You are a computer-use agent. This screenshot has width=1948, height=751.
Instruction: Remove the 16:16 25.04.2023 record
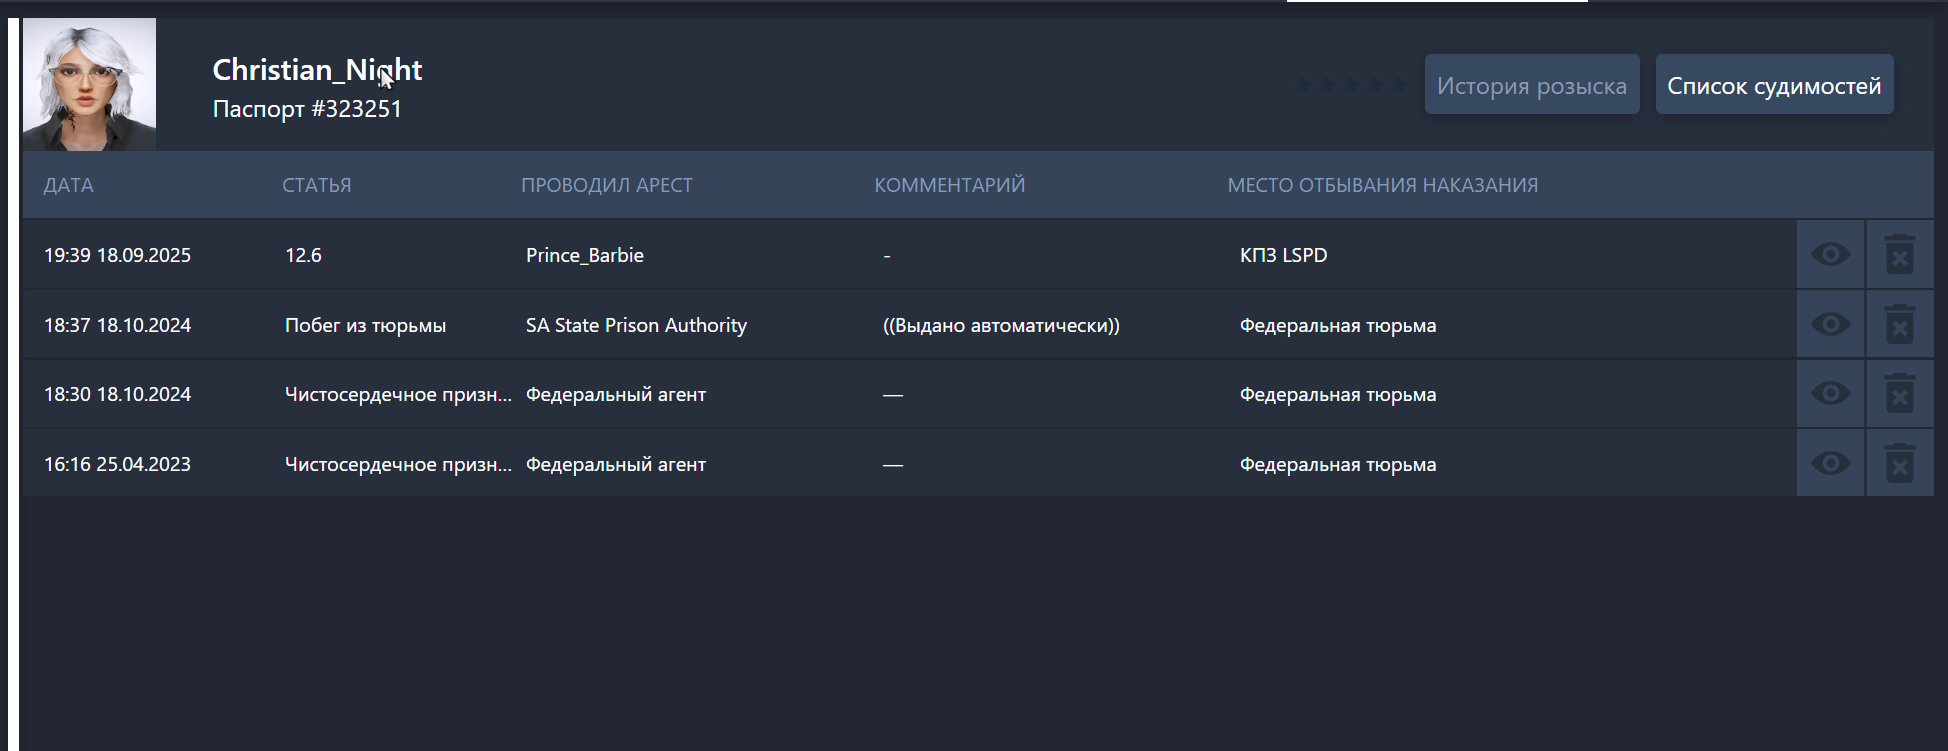[1899, 464]
